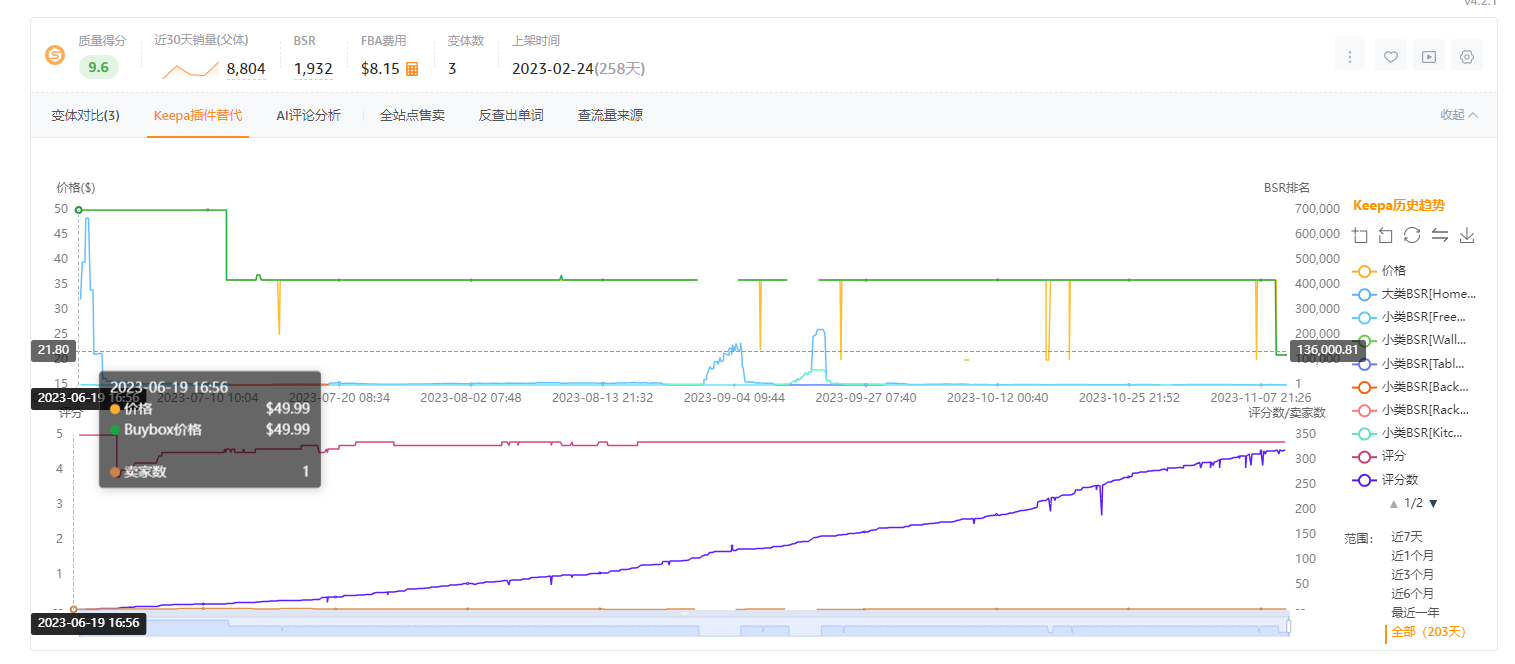The width and height of the screenshot is (1515, 664).
Task: Download the chart via the export icon
Action: (1467, 234)
